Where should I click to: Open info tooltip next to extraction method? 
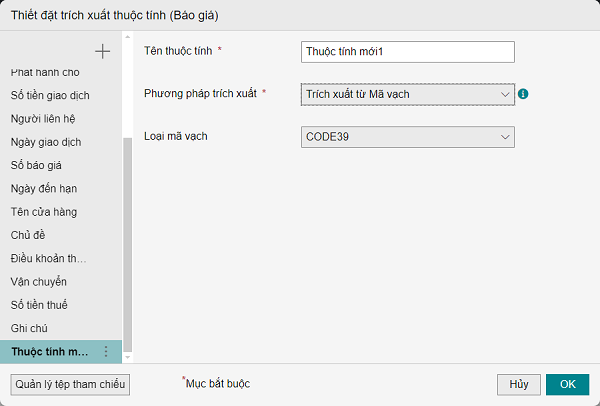pos(523,94)
